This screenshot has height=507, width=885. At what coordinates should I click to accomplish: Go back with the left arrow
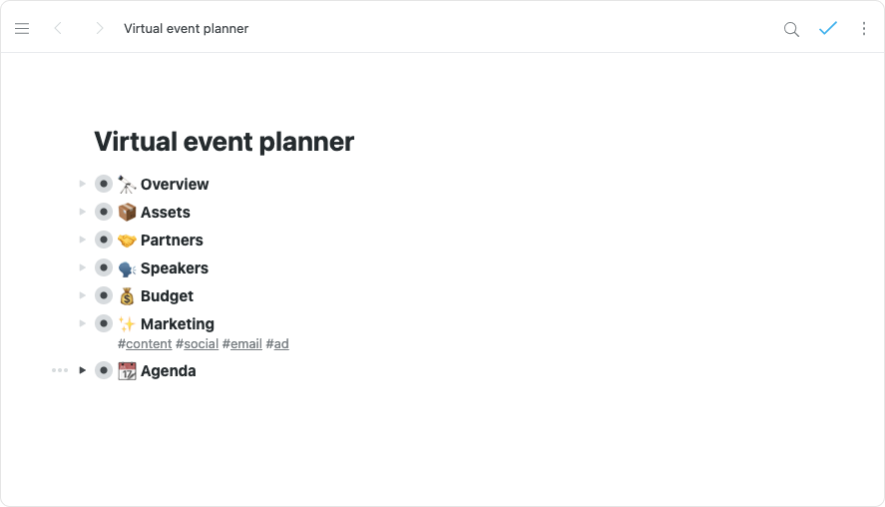pyautogui.click(x=58, y=29)
